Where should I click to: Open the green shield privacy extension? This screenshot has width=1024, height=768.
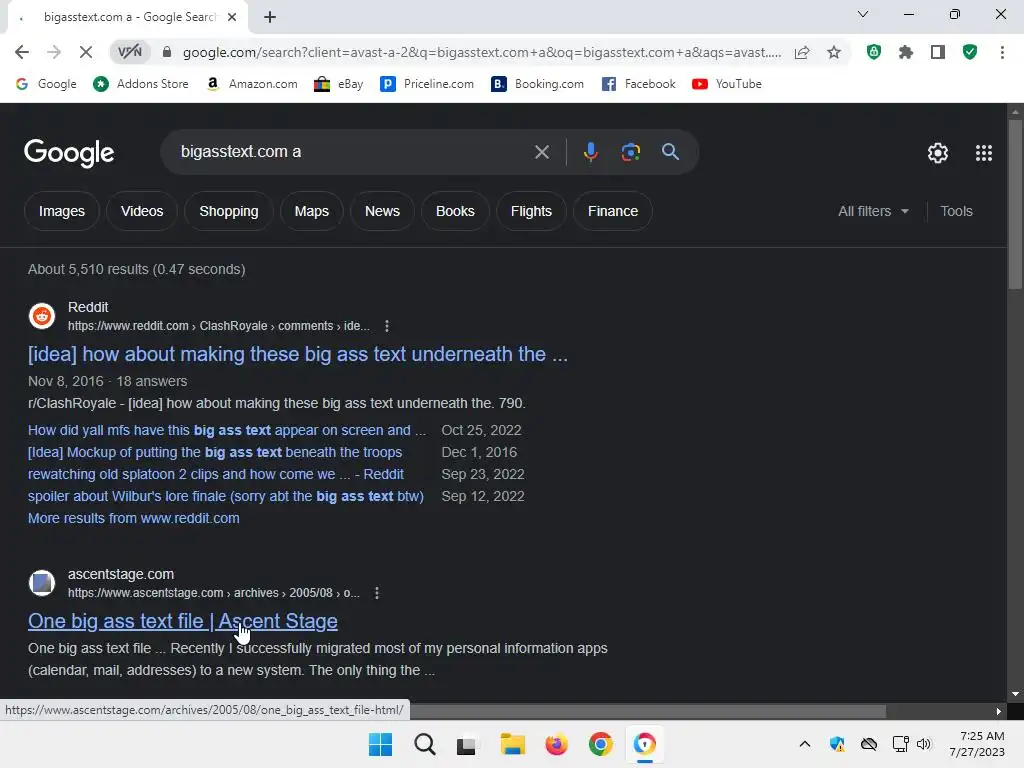pos(874,52)
